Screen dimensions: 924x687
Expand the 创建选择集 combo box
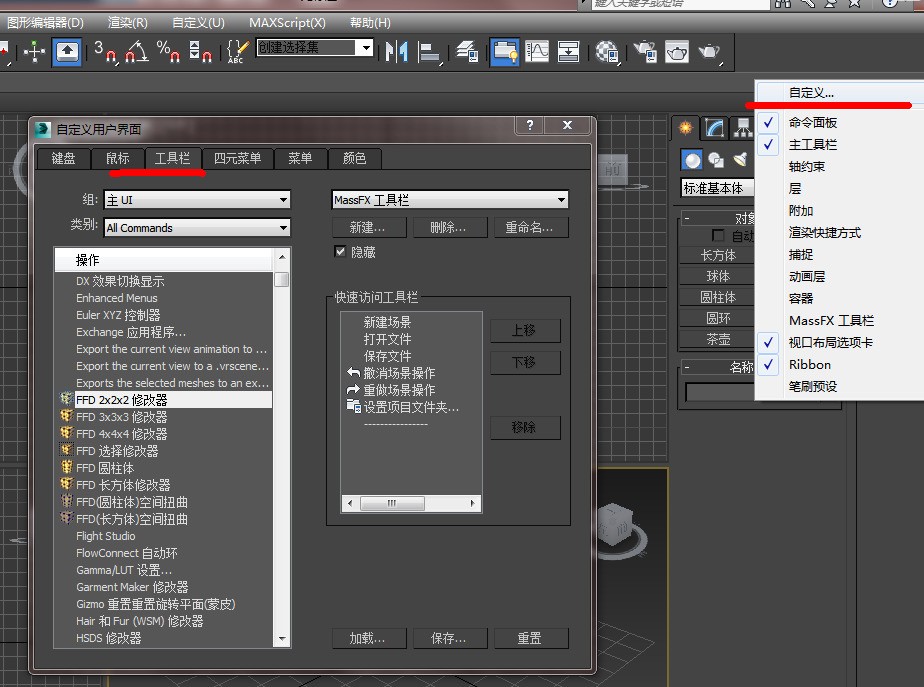[x=364, y=48]
